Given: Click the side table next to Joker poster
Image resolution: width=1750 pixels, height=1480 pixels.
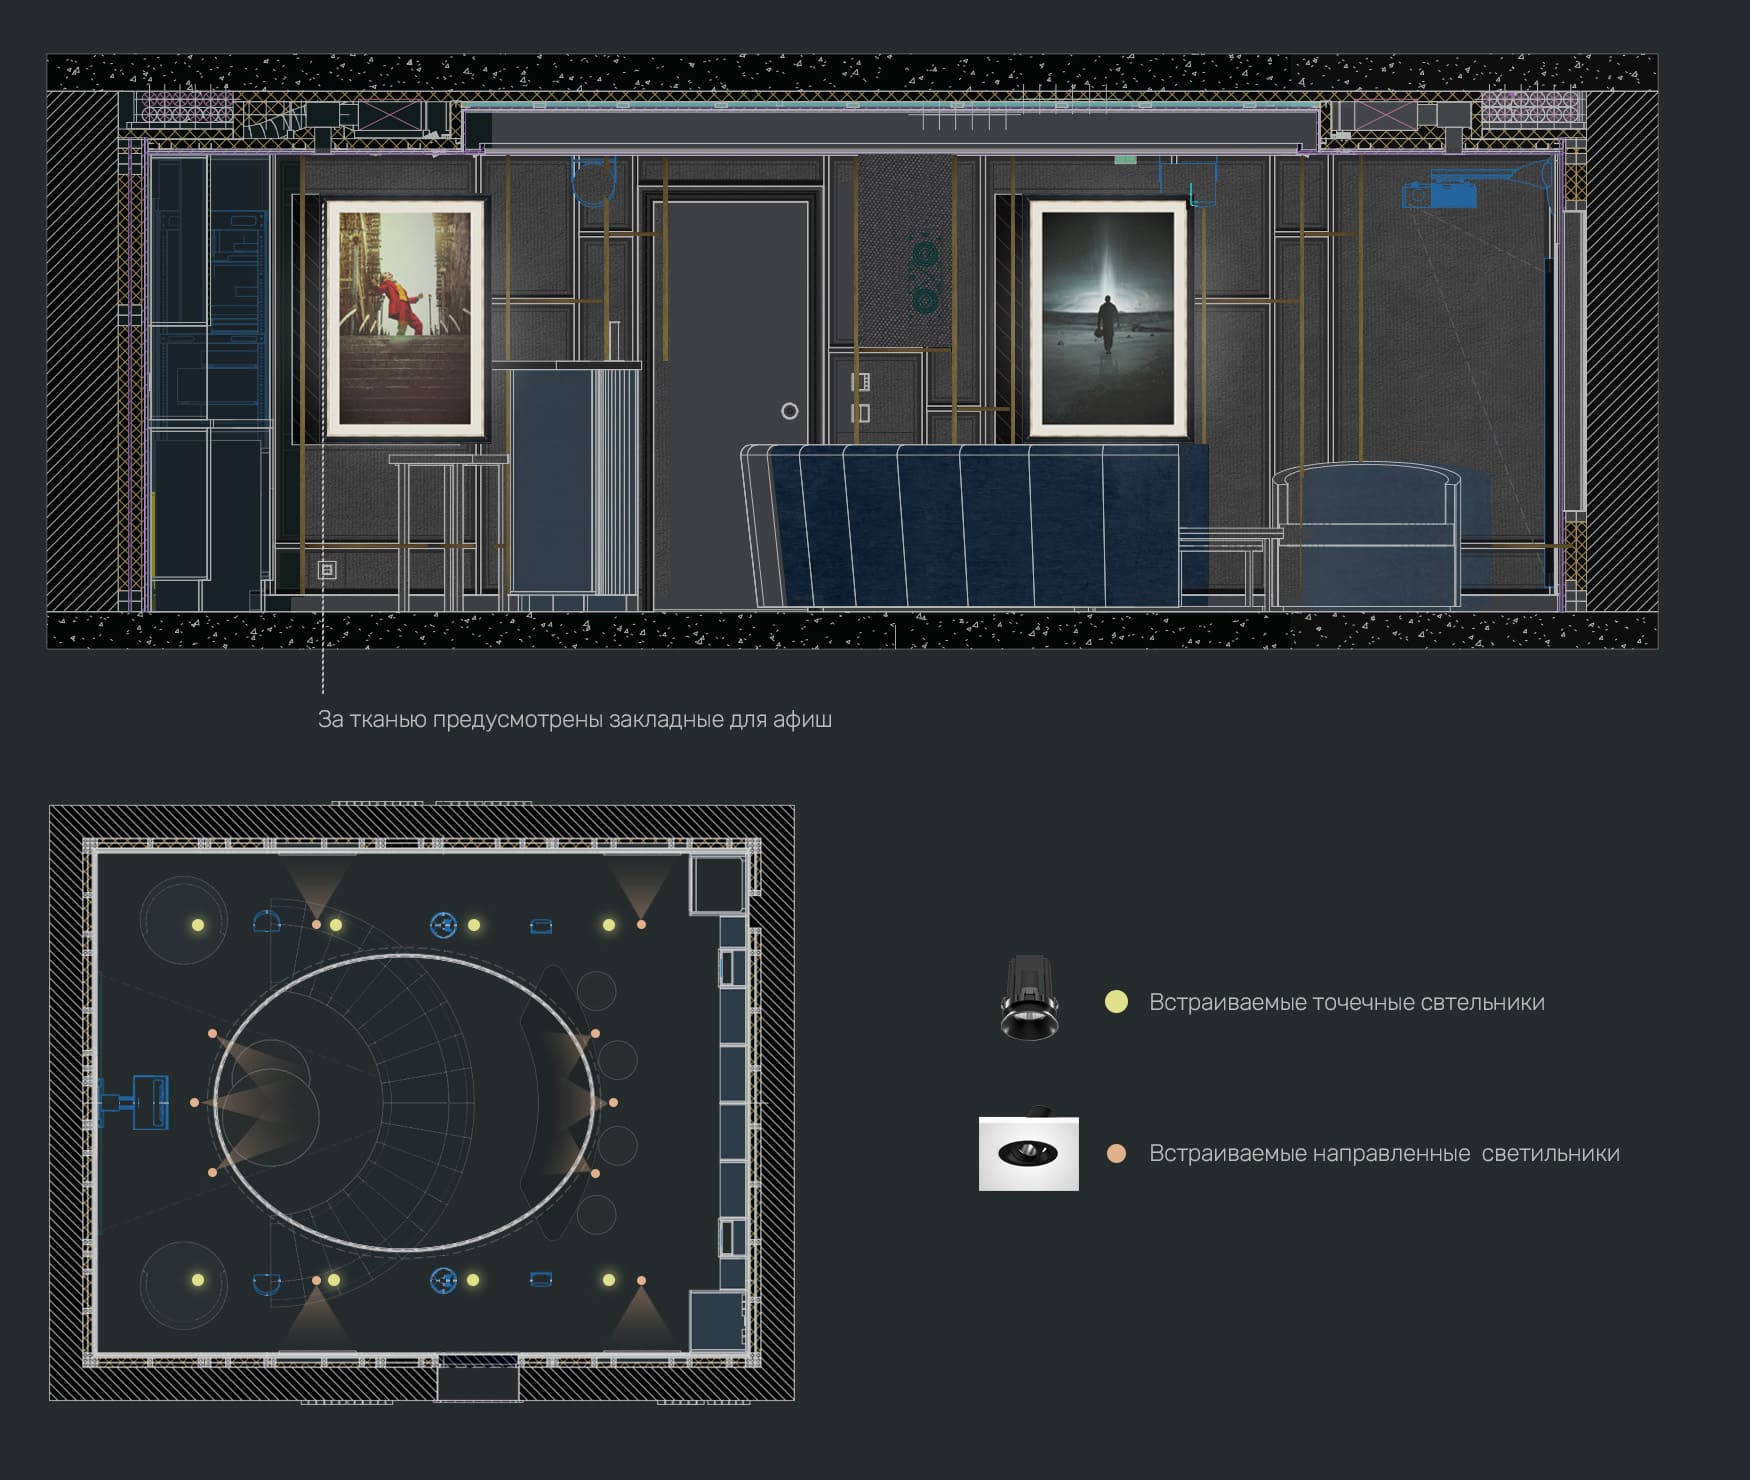Looking at the screenshot, I should (449, 532).
